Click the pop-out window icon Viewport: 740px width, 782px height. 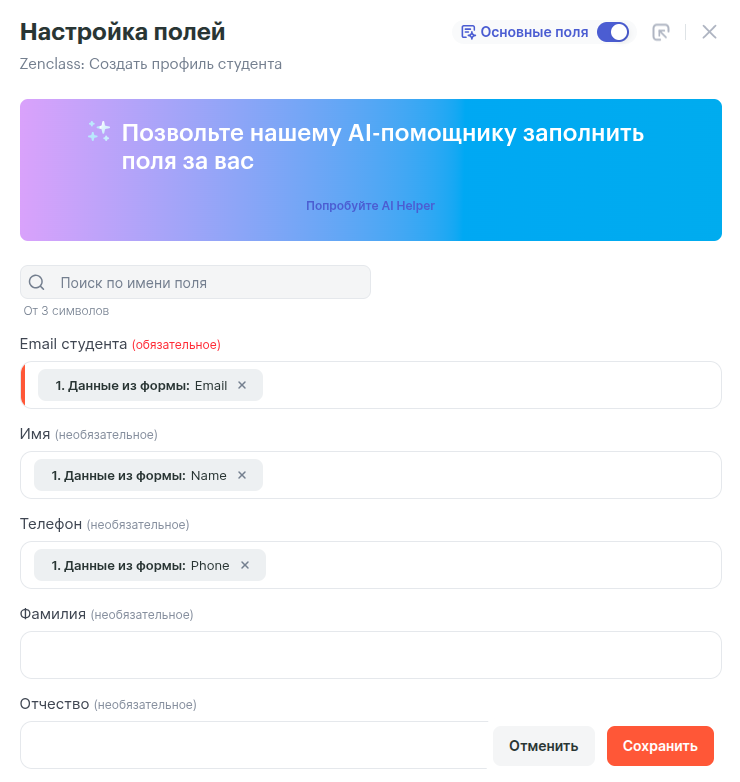click(x=660, y=32)
